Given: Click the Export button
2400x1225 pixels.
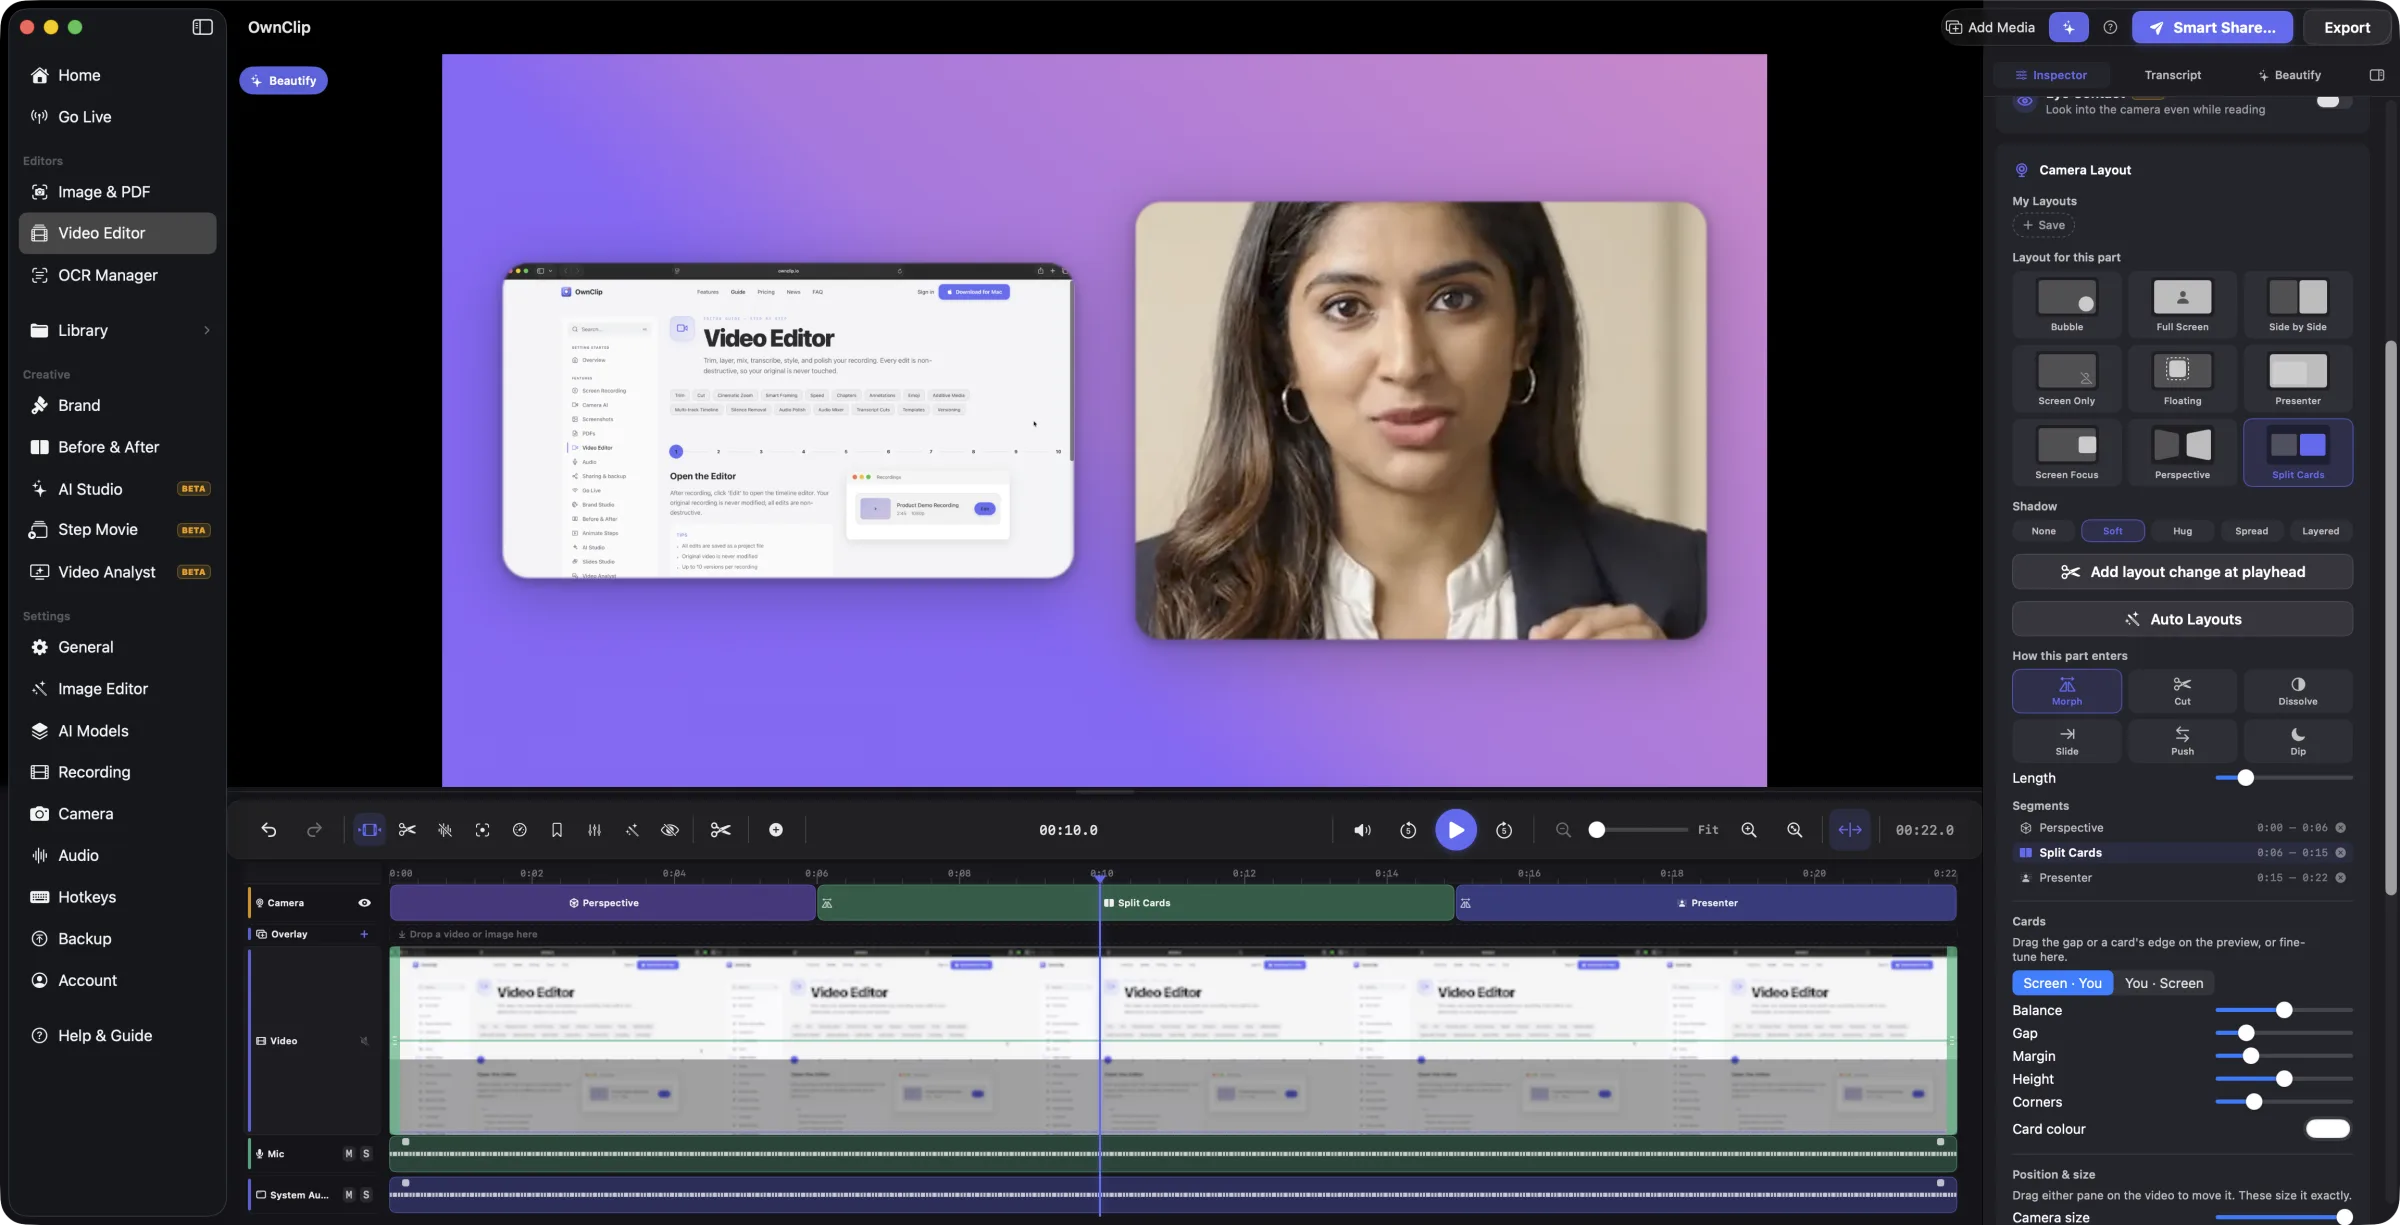Looking at the screenshot, I should 2346,27.
